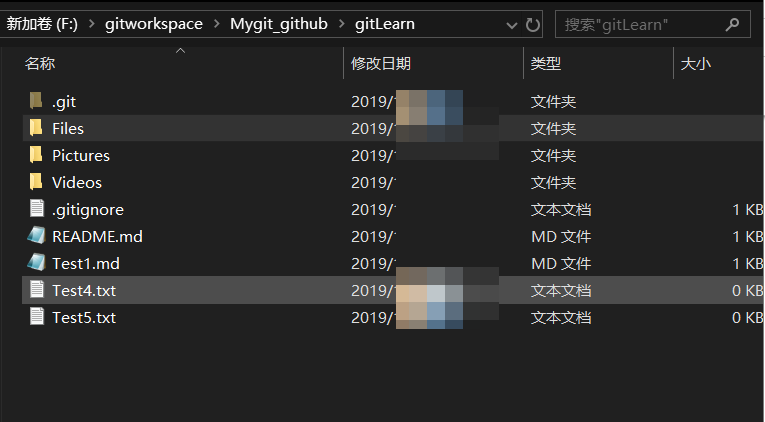Click the Videos folder icon
Screen dimensions: 765x422
pos(36,182)
